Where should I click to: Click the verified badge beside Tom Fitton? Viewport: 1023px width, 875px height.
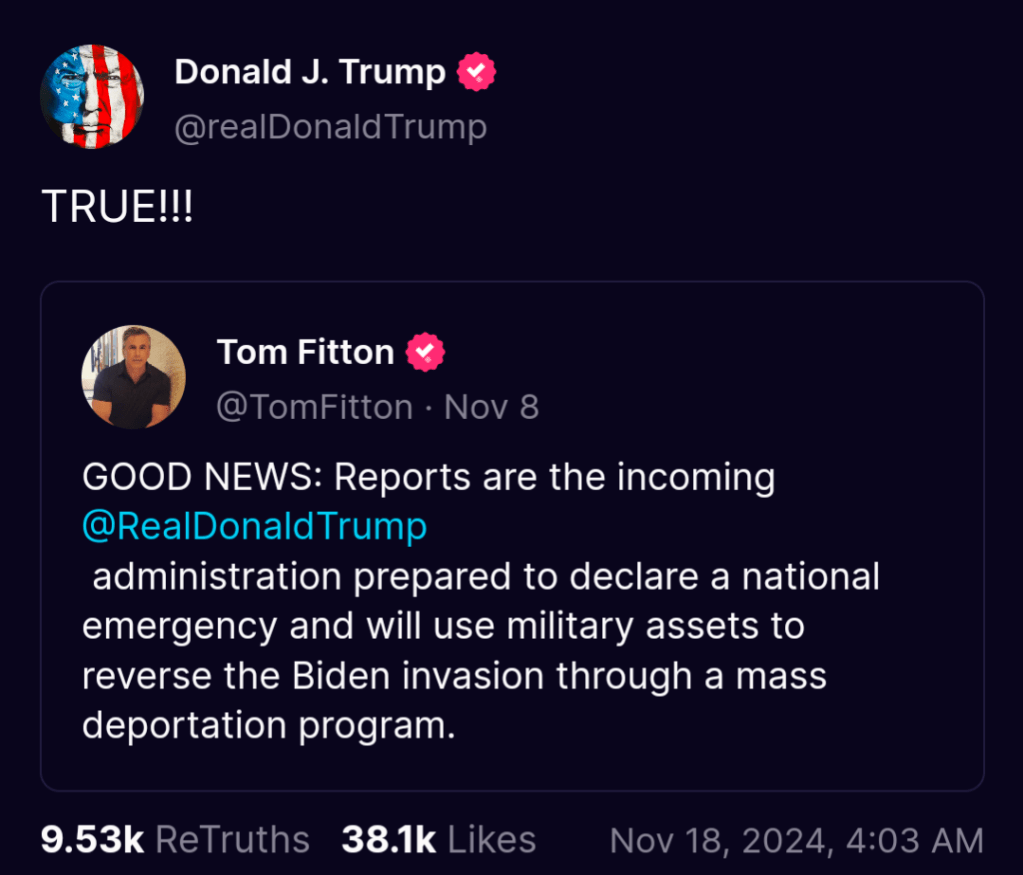425,352
